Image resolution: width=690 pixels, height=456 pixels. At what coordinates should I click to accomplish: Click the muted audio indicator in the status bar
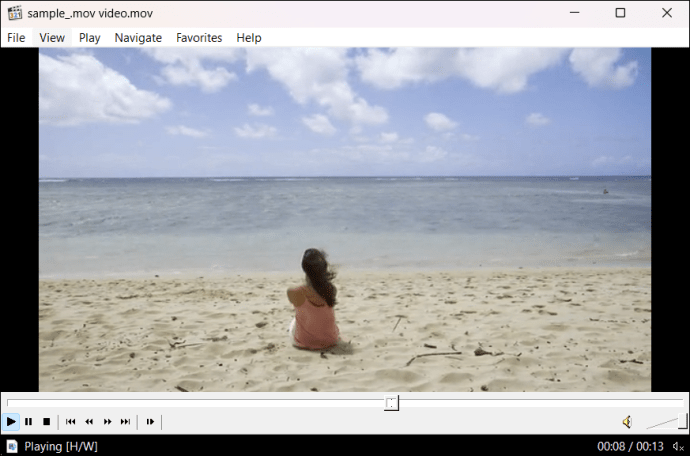click(678, 447)
